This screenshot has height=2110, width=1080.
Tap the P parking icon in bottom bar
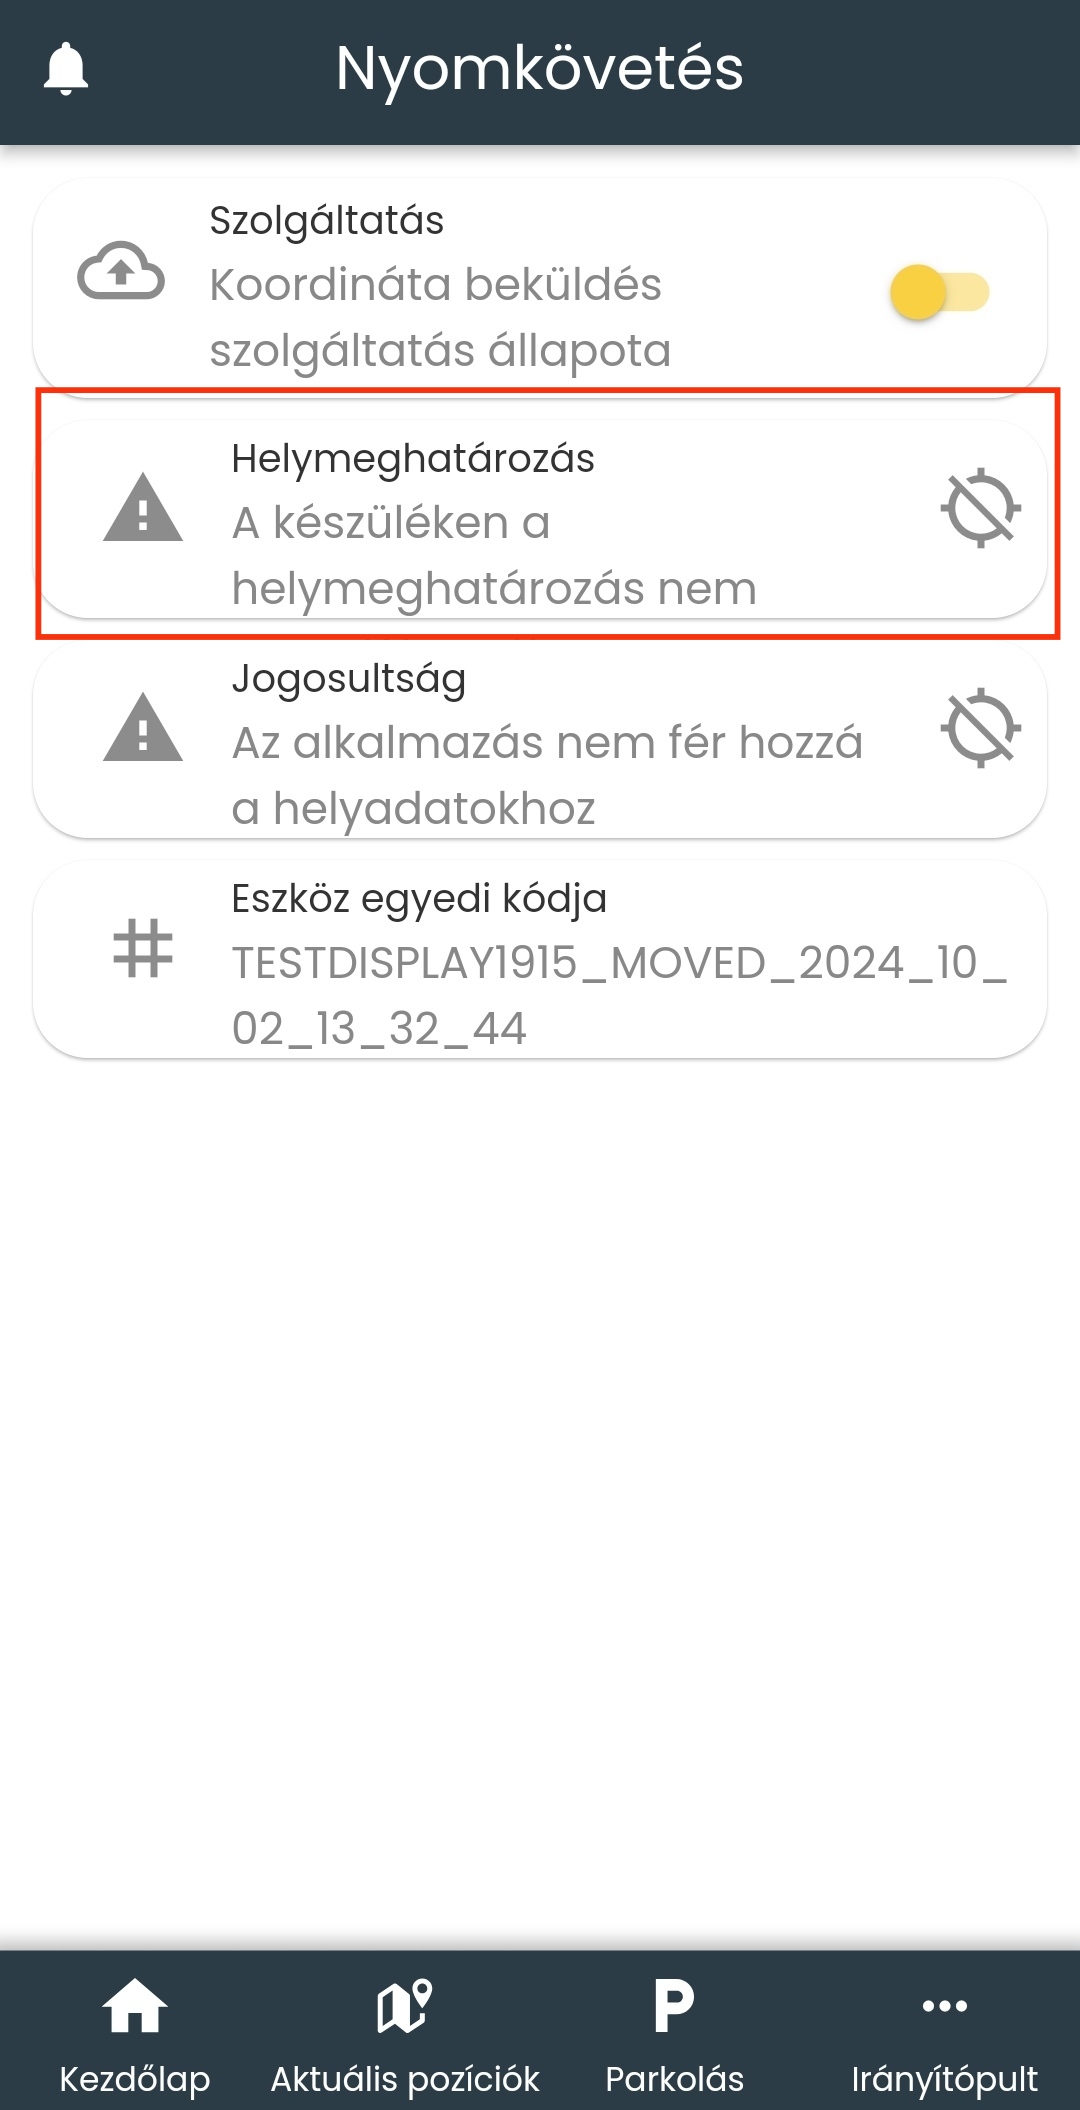pyautogui.click(x=675, y=2006)
